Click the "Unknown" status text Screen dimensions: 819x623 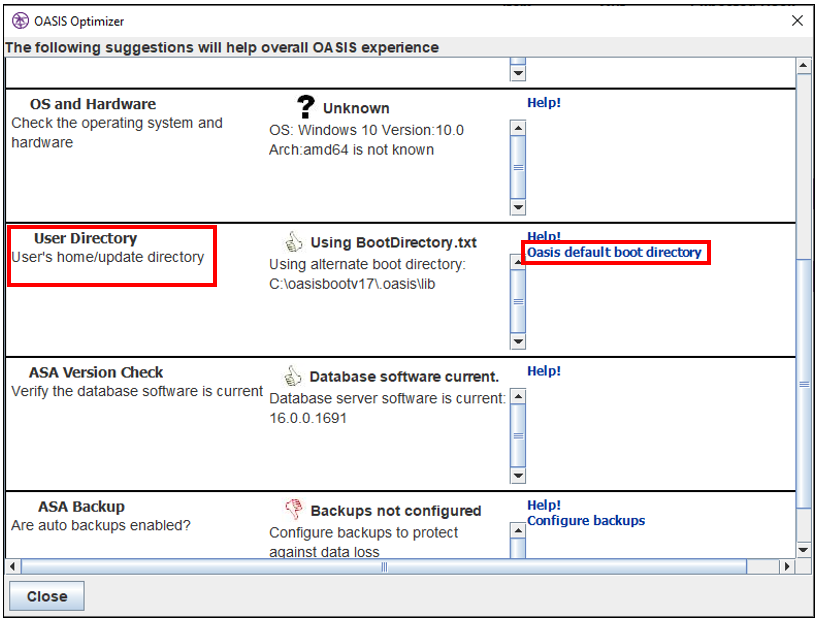click(x=356, y=108)
